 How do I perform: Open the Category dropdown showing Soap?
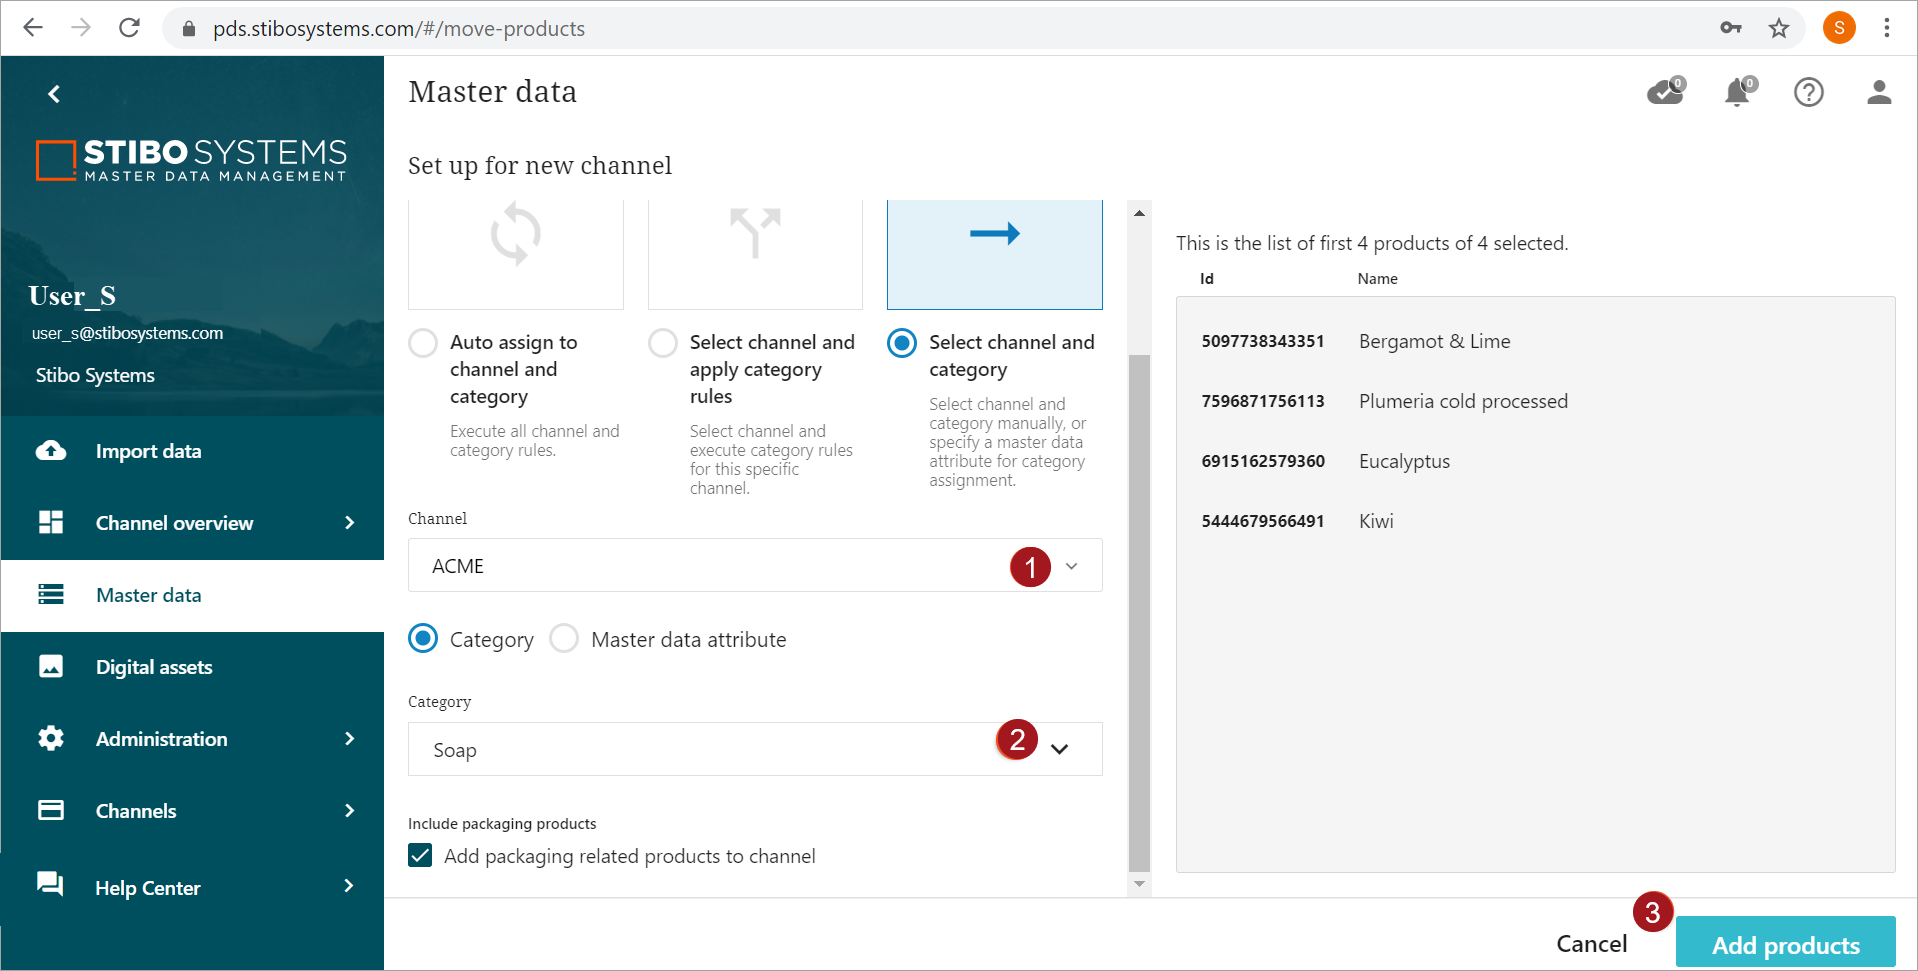(1059, 749)
